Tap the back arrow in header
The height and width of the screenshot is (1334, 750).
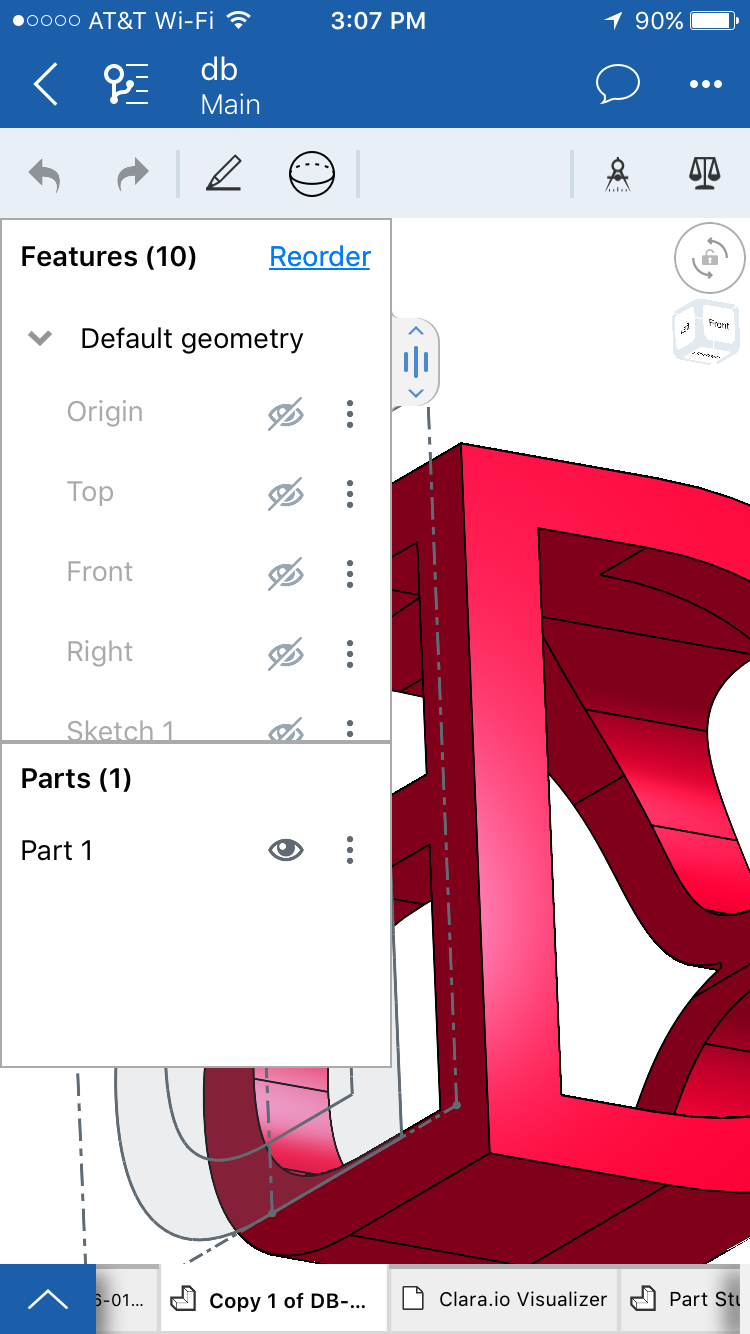45,85
